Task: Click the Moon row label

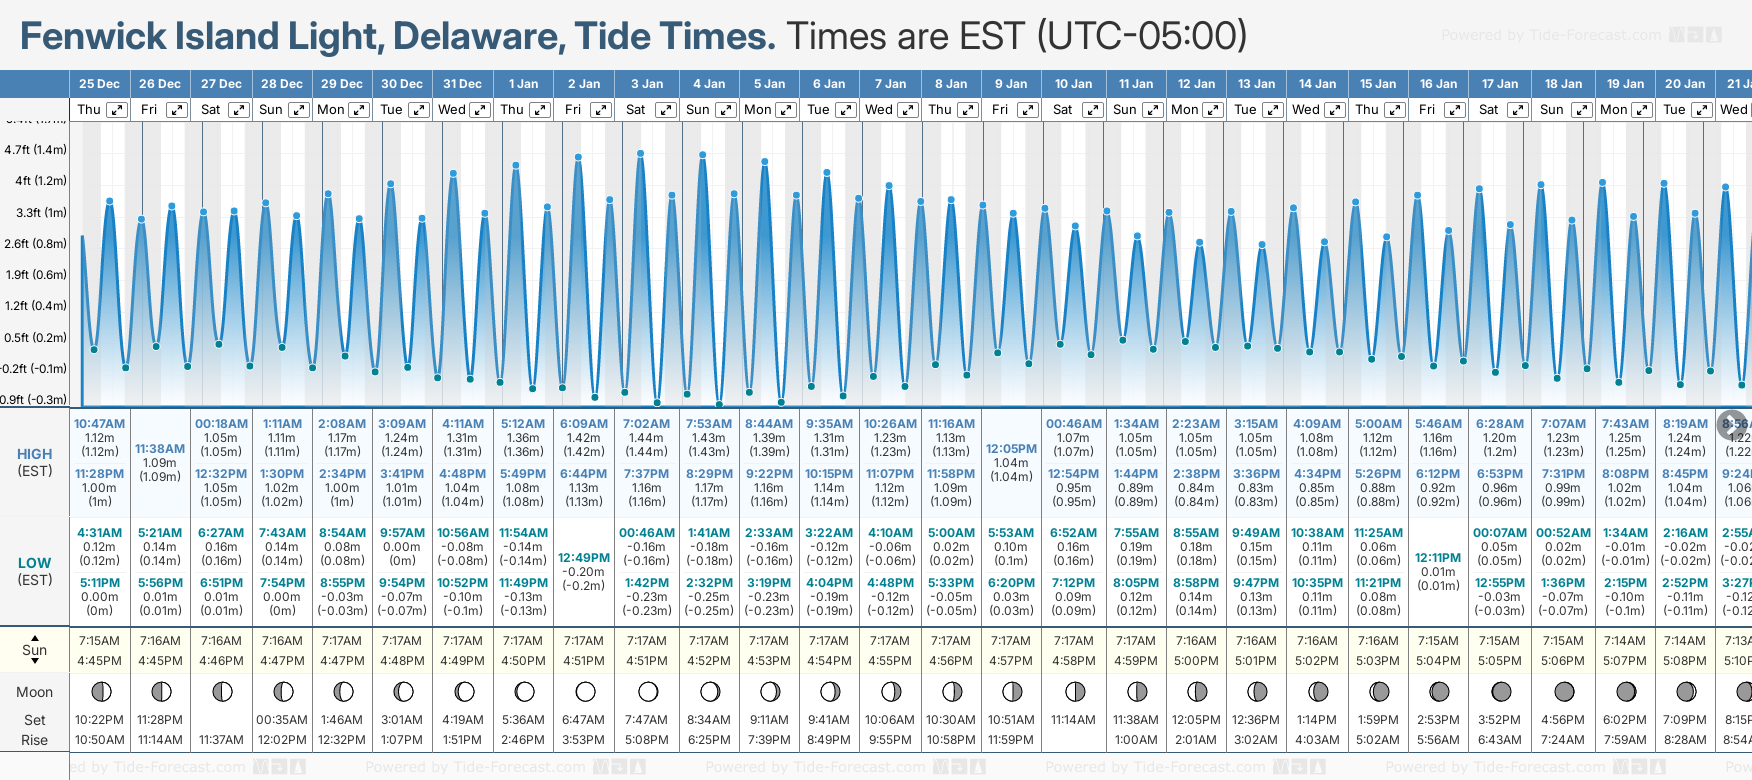Action: click(x=35, y=692)
